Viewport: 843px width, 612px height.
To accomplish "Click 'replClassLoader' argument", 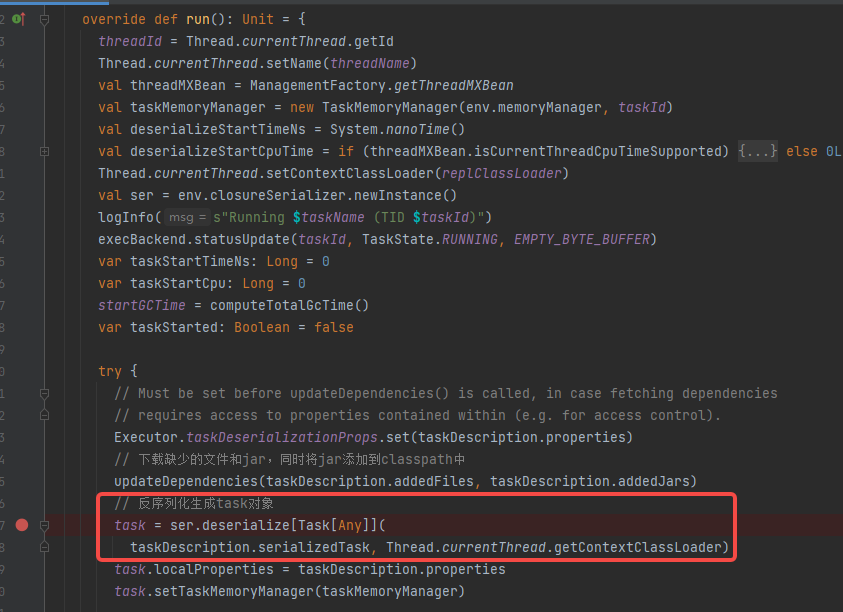I will [502, 174].
